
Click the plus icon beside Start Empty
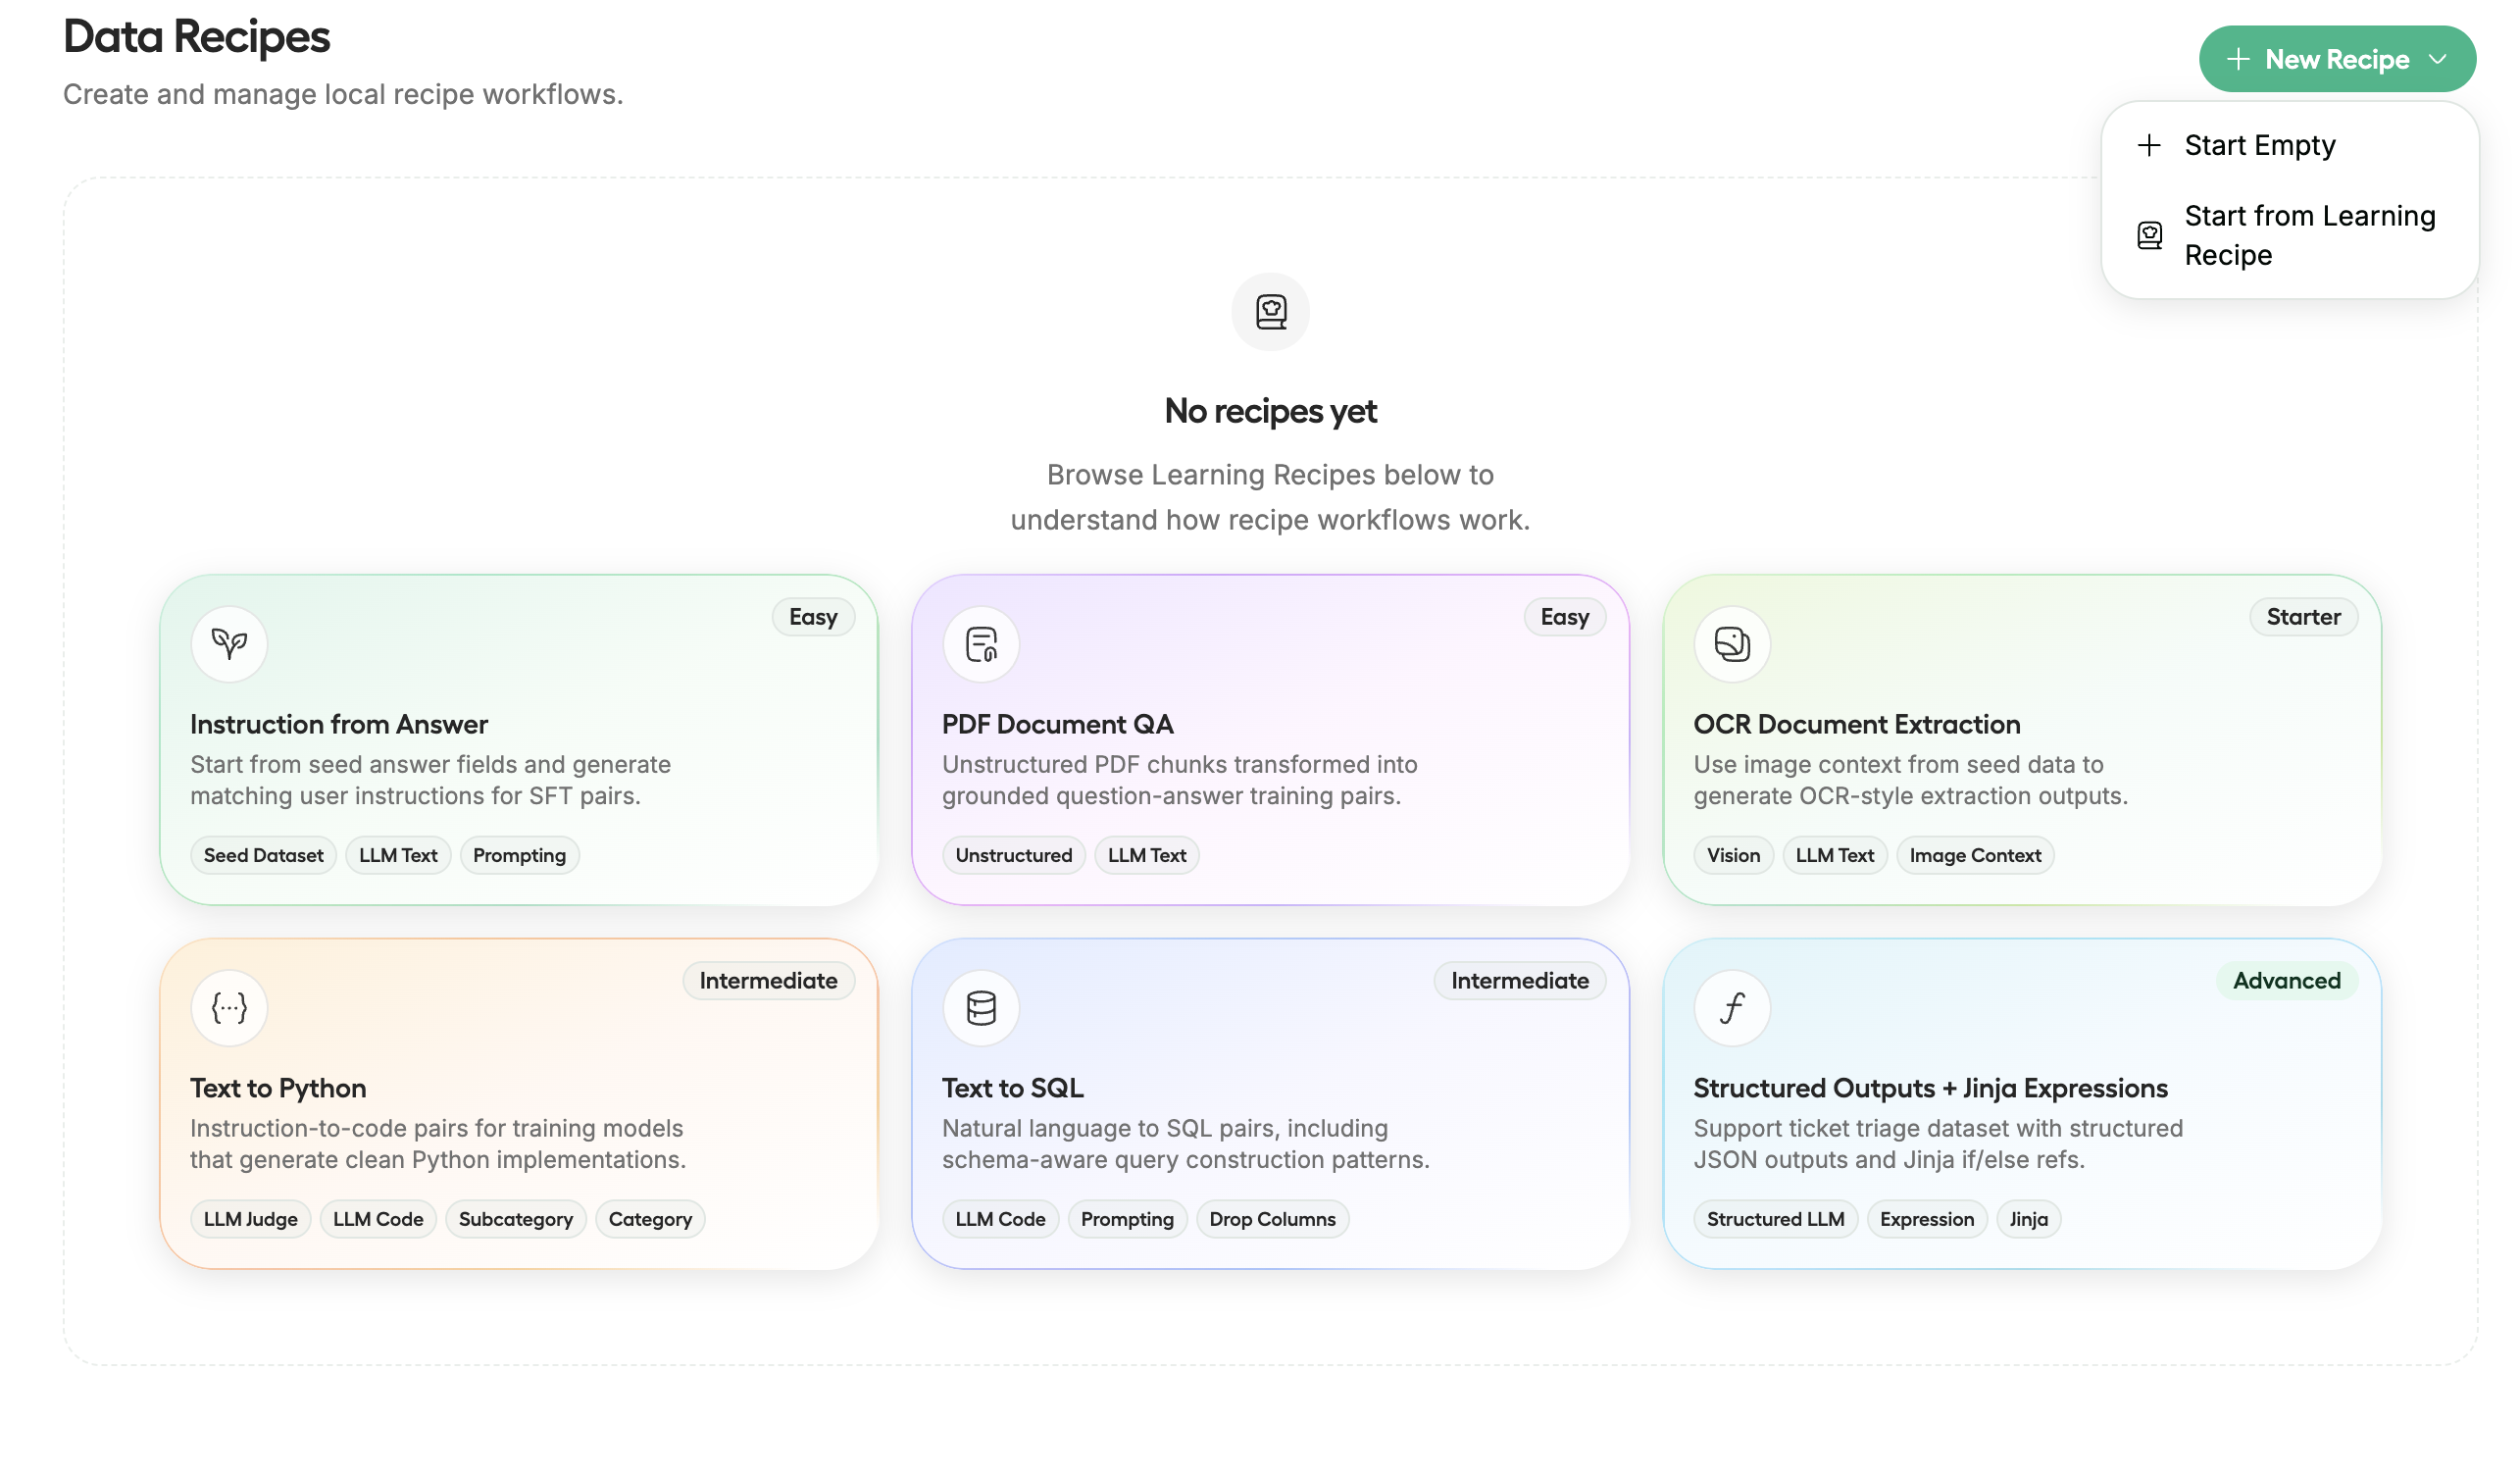(x=2149, y=145)
